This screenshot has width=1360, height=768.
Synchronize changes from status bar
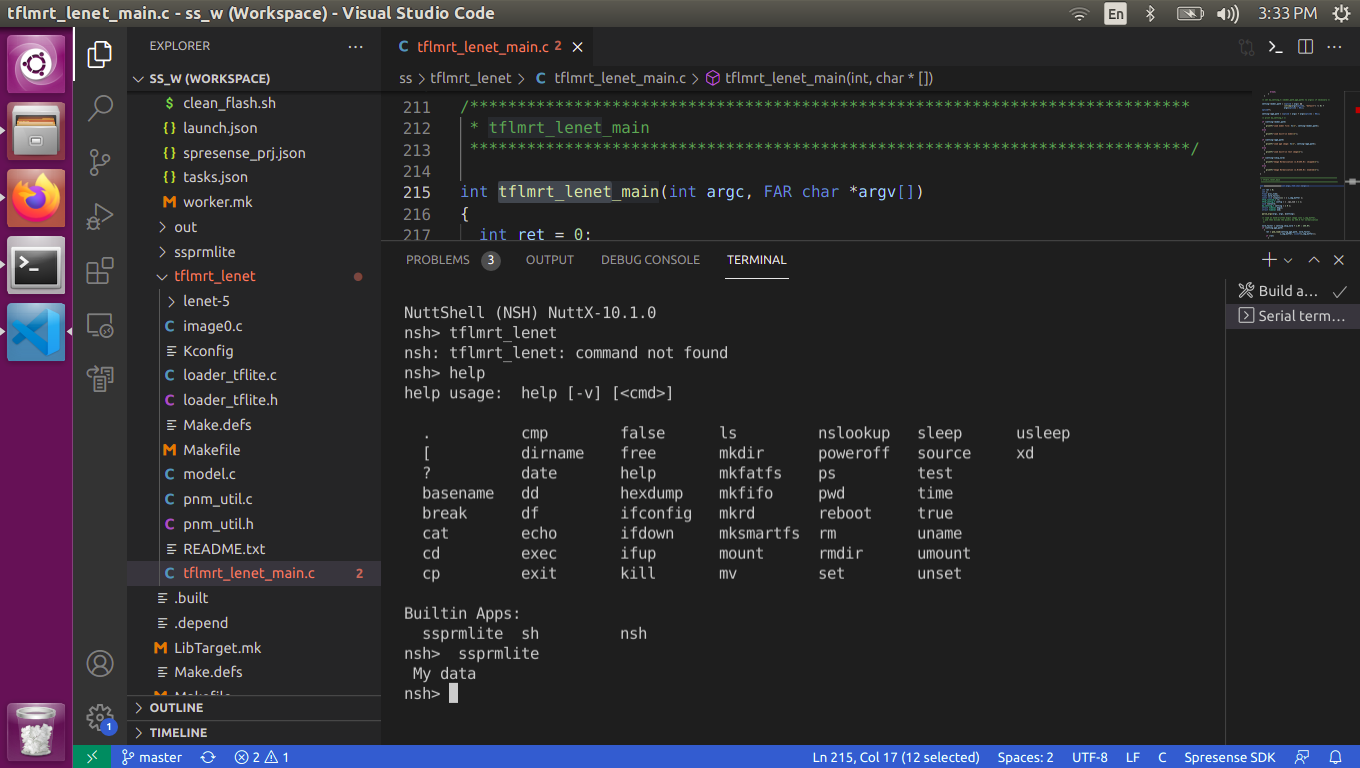tap(208, 757)
